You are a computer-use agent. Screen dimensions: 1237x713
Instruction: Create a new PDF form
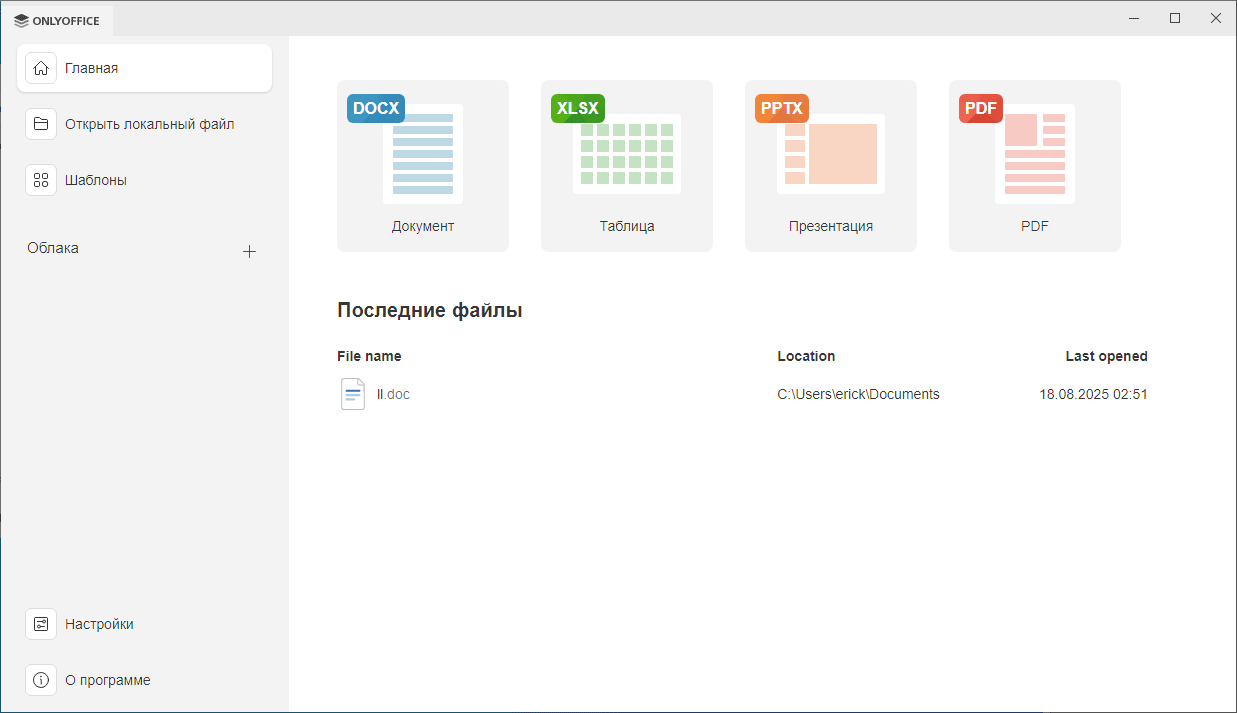click(1034, 165)
